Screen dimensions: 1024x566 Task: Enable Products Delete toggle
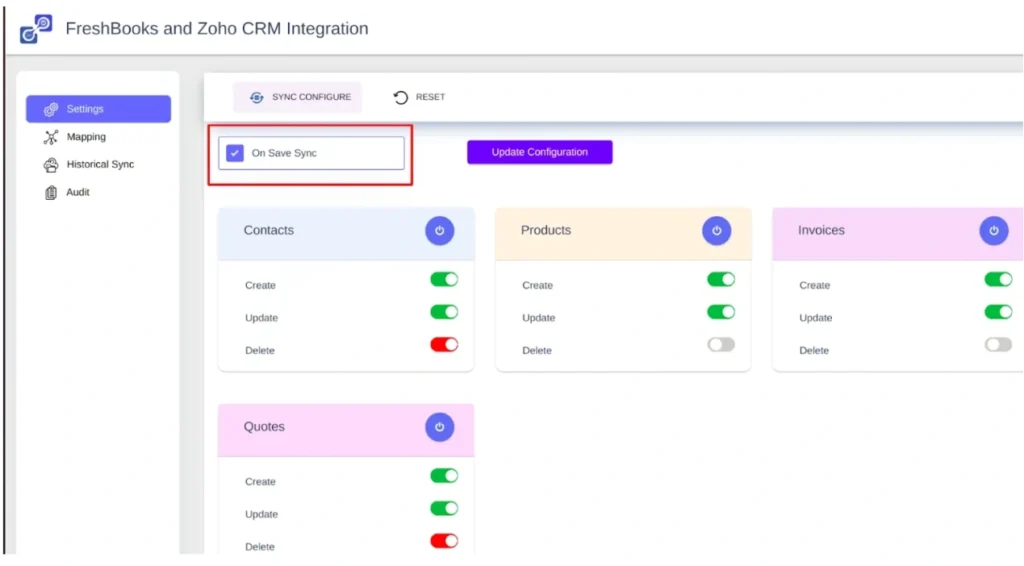721,345
